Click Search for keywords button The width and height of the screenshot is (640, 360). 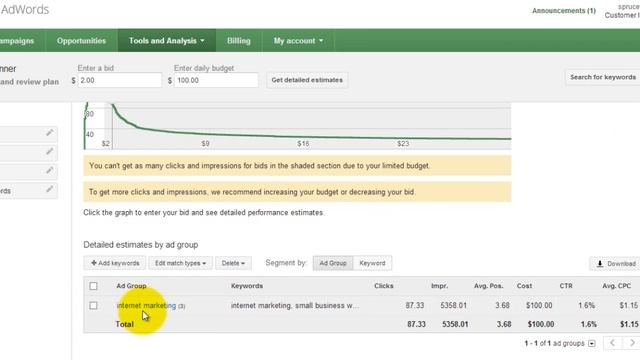coord(602,77)
